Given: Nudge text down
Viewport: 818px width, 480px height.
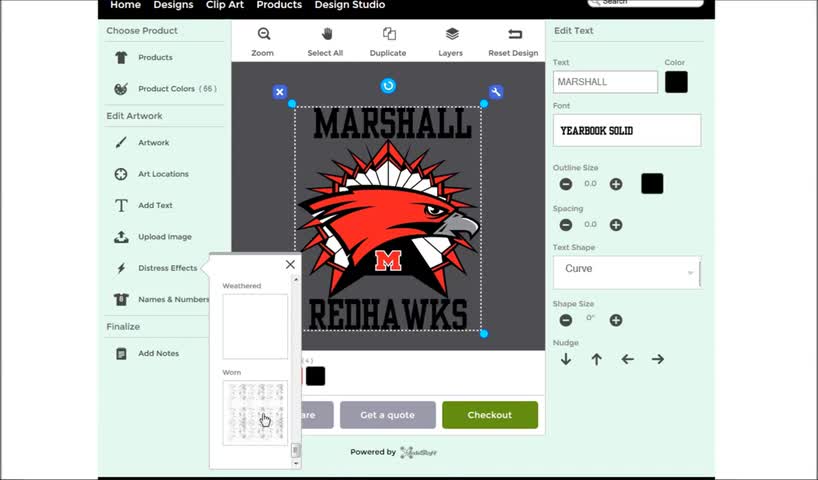Looking at the screenshot, I should (566, 359).
